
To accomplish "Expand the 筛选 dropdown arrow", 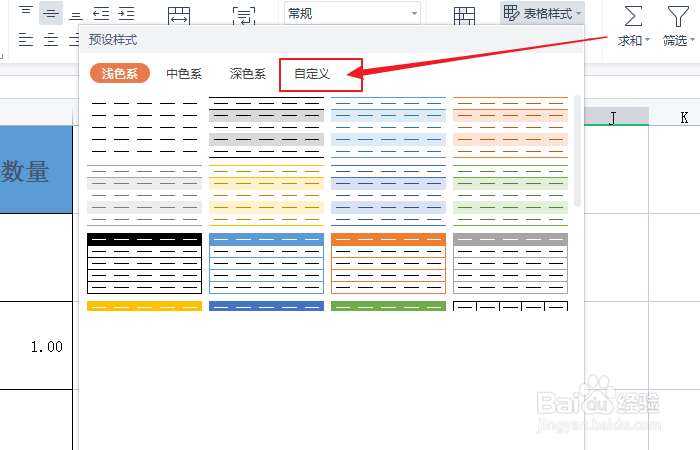I will pyautogui.click(x=692, y=40).
